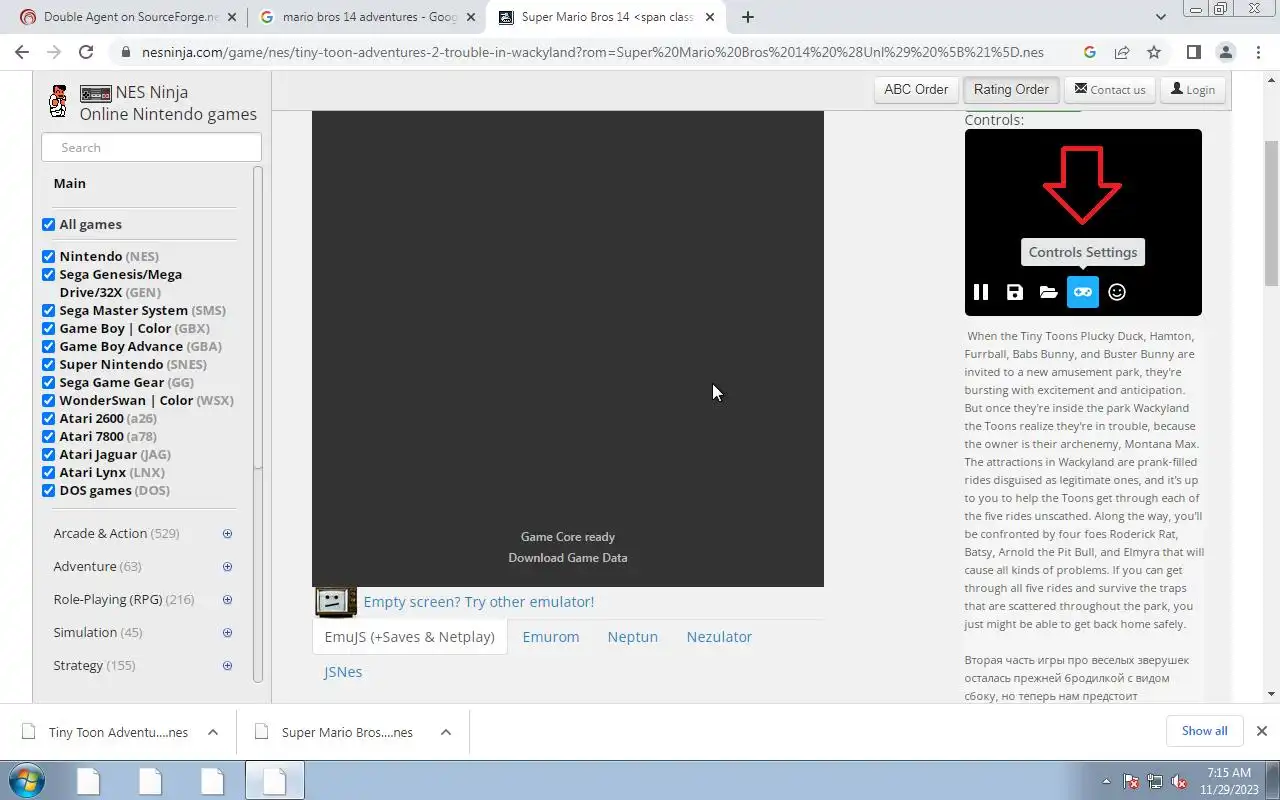Click the save state floppy disk icon
Image resolution: width=1280 pixels, height=800 pixels.
(x=1015, y=292)
